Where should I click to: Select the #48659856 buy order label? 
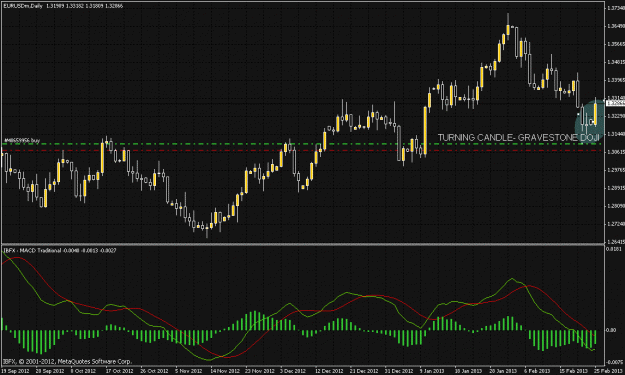(x=22, y=140)
